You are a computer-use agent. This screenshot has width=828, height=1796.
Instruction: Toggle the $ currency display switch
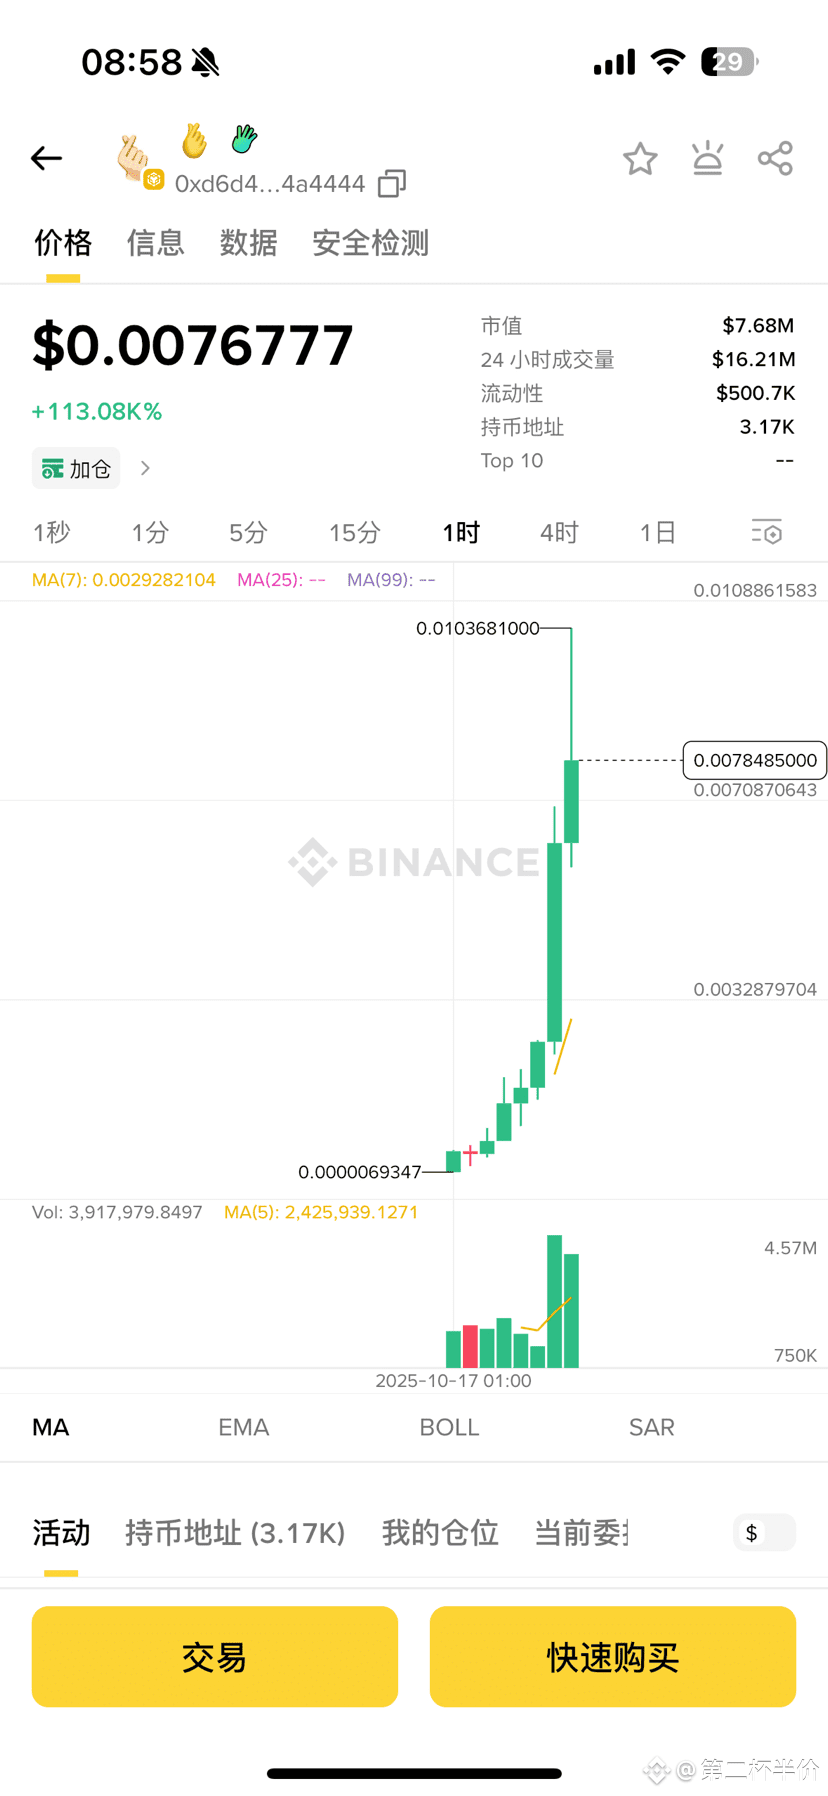764,1533
